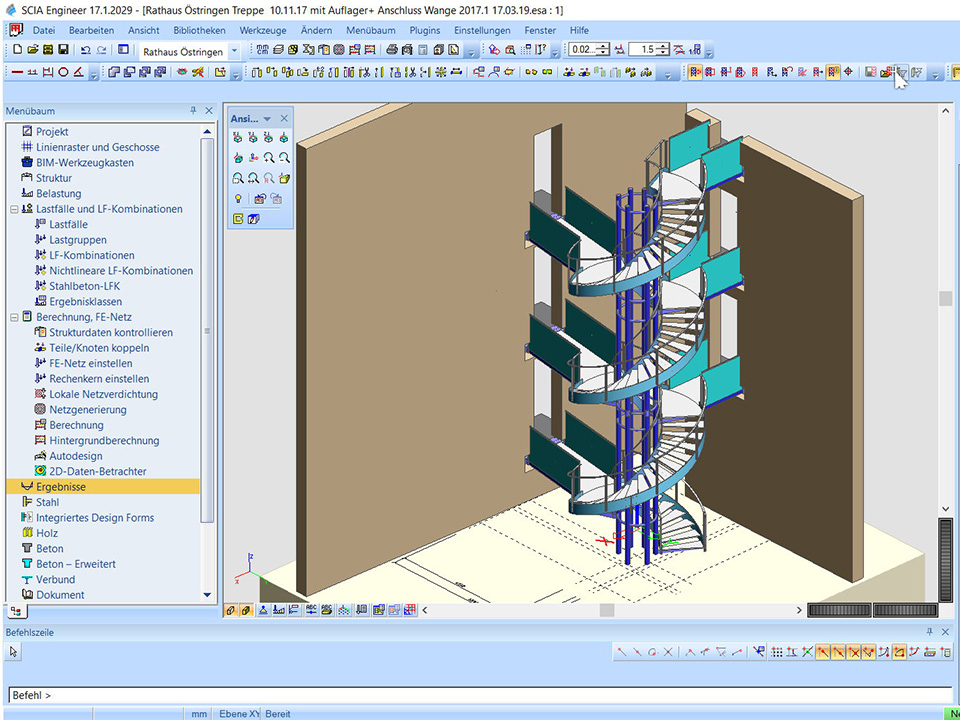Open the Bibliotheken menu

200,30
